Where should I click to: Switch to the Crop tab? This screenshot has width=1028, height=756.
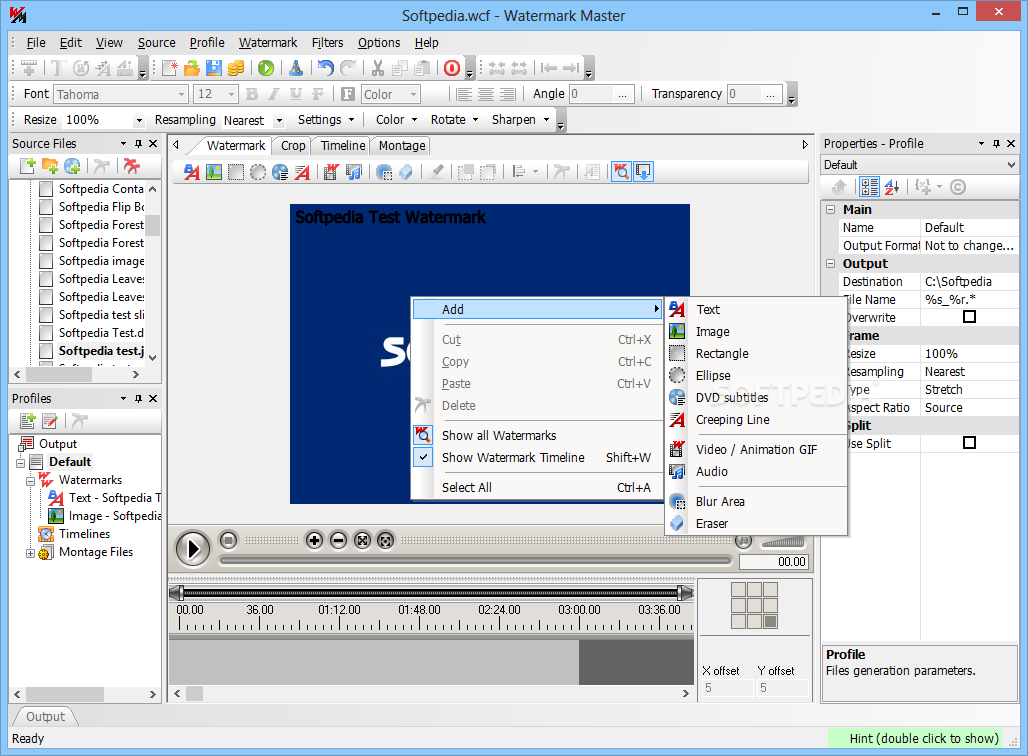(293, 146)
